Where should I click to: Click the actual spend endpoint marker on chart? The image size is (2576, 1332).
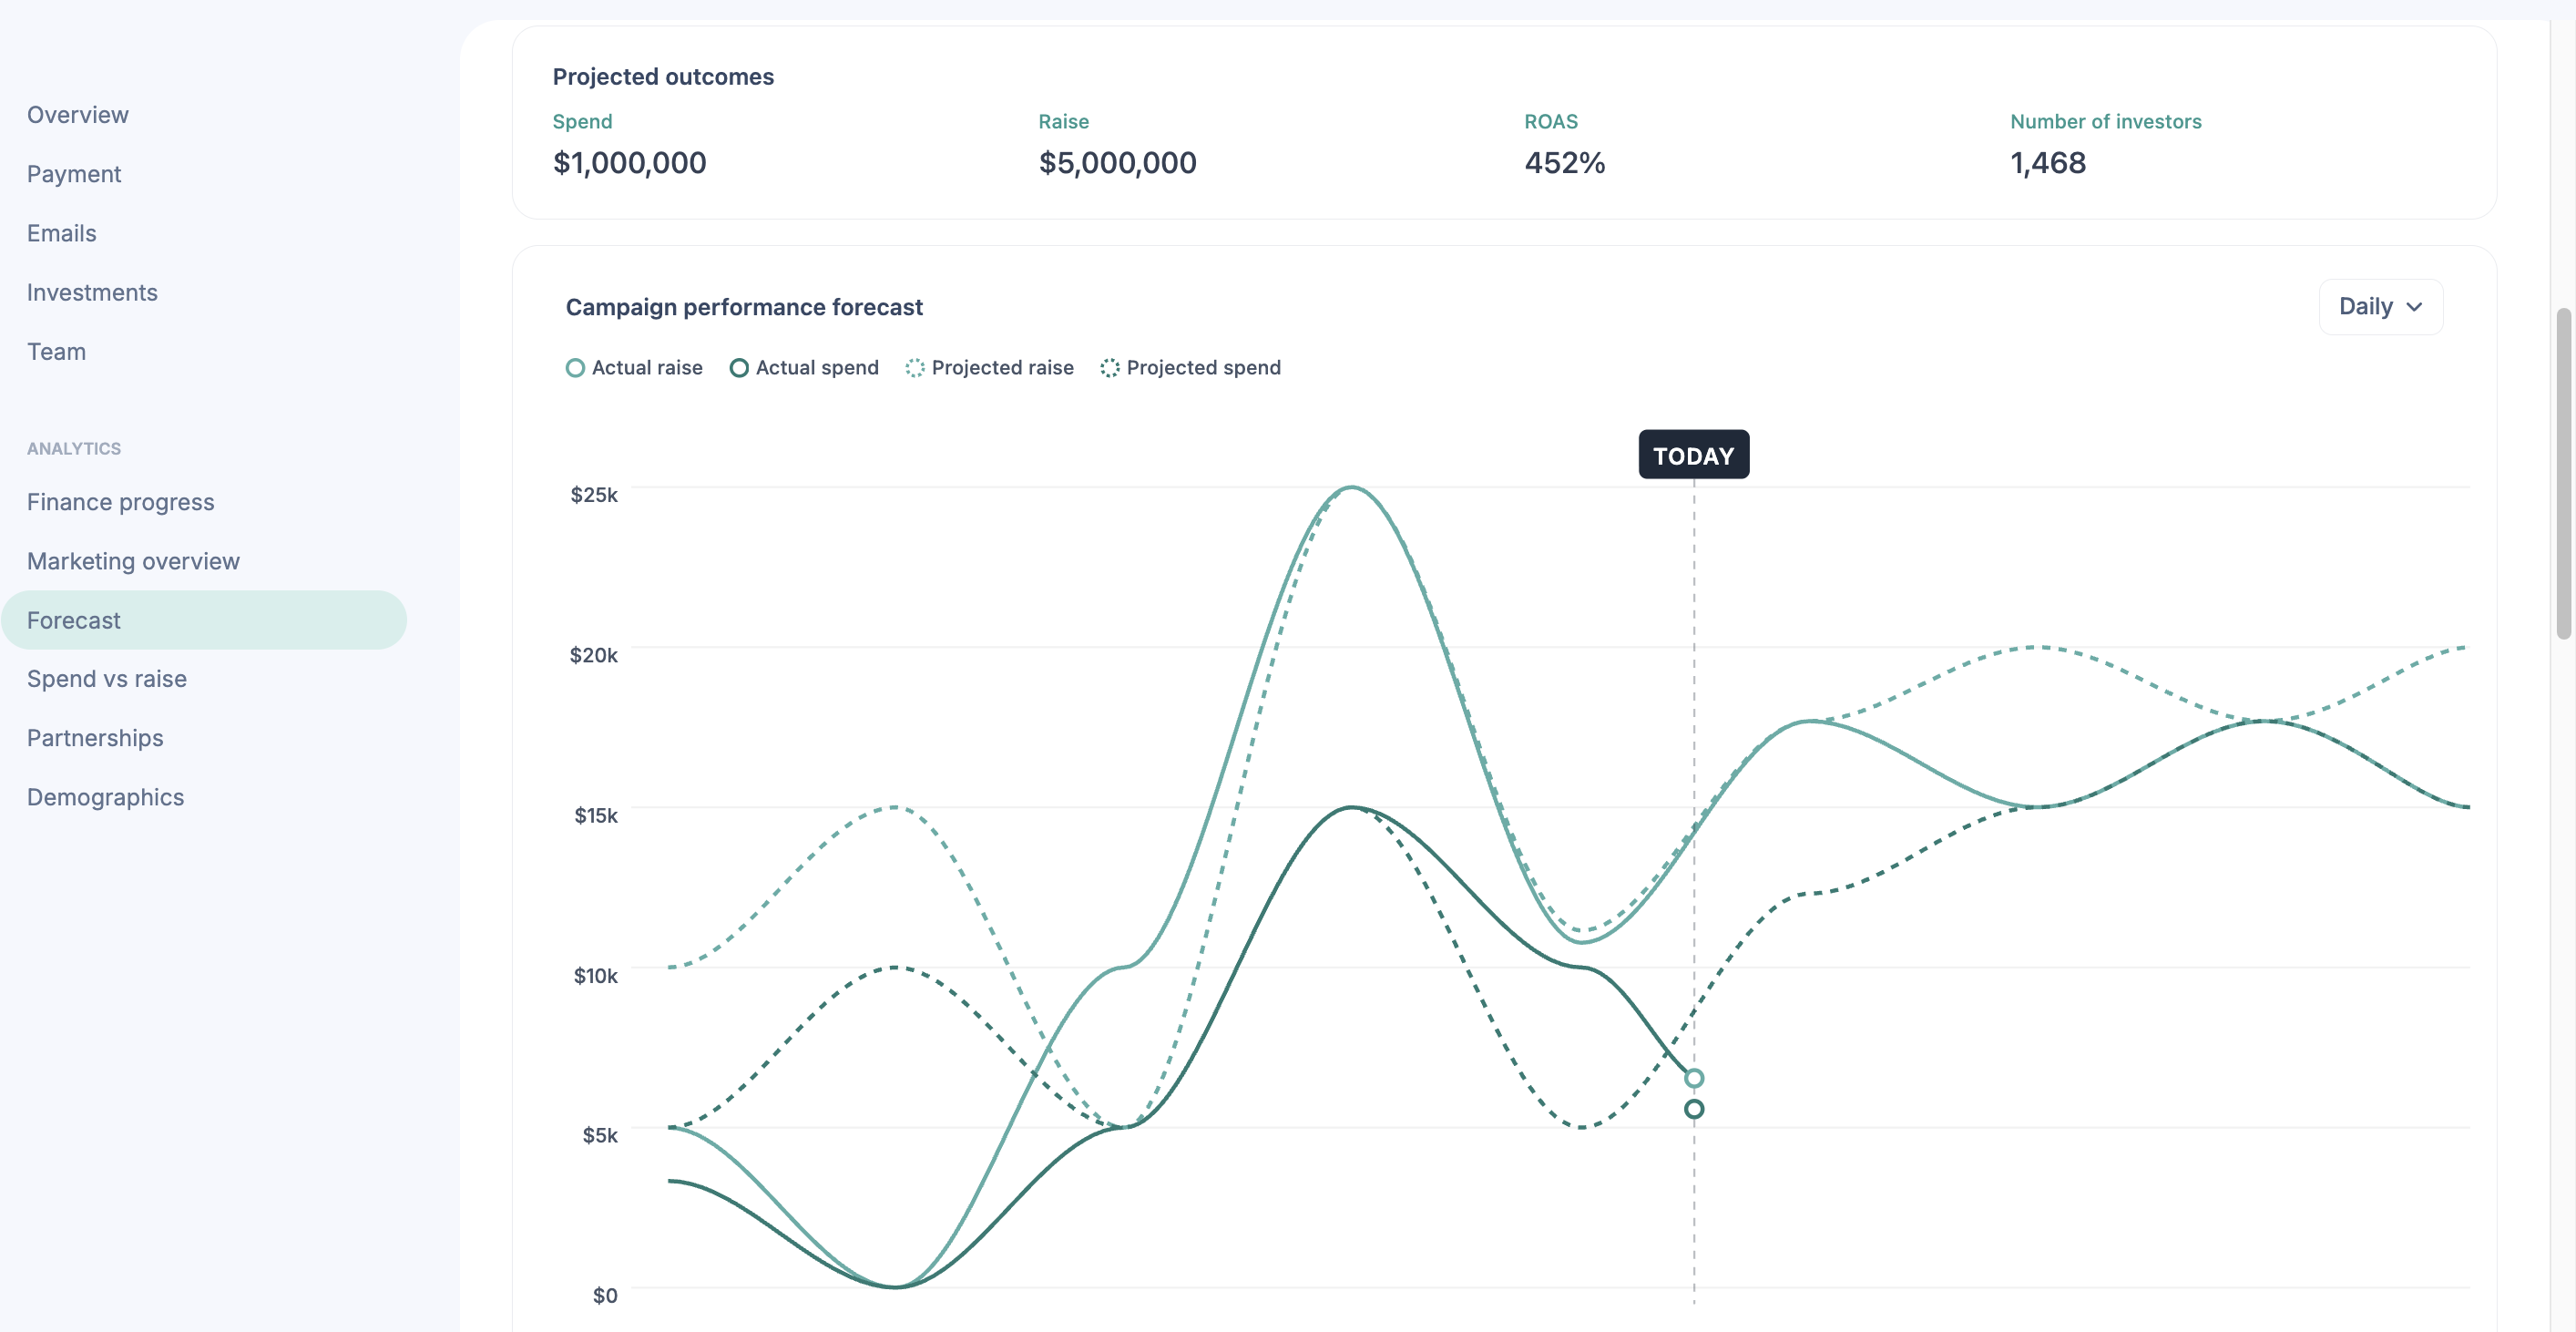click(1694, 1109)
